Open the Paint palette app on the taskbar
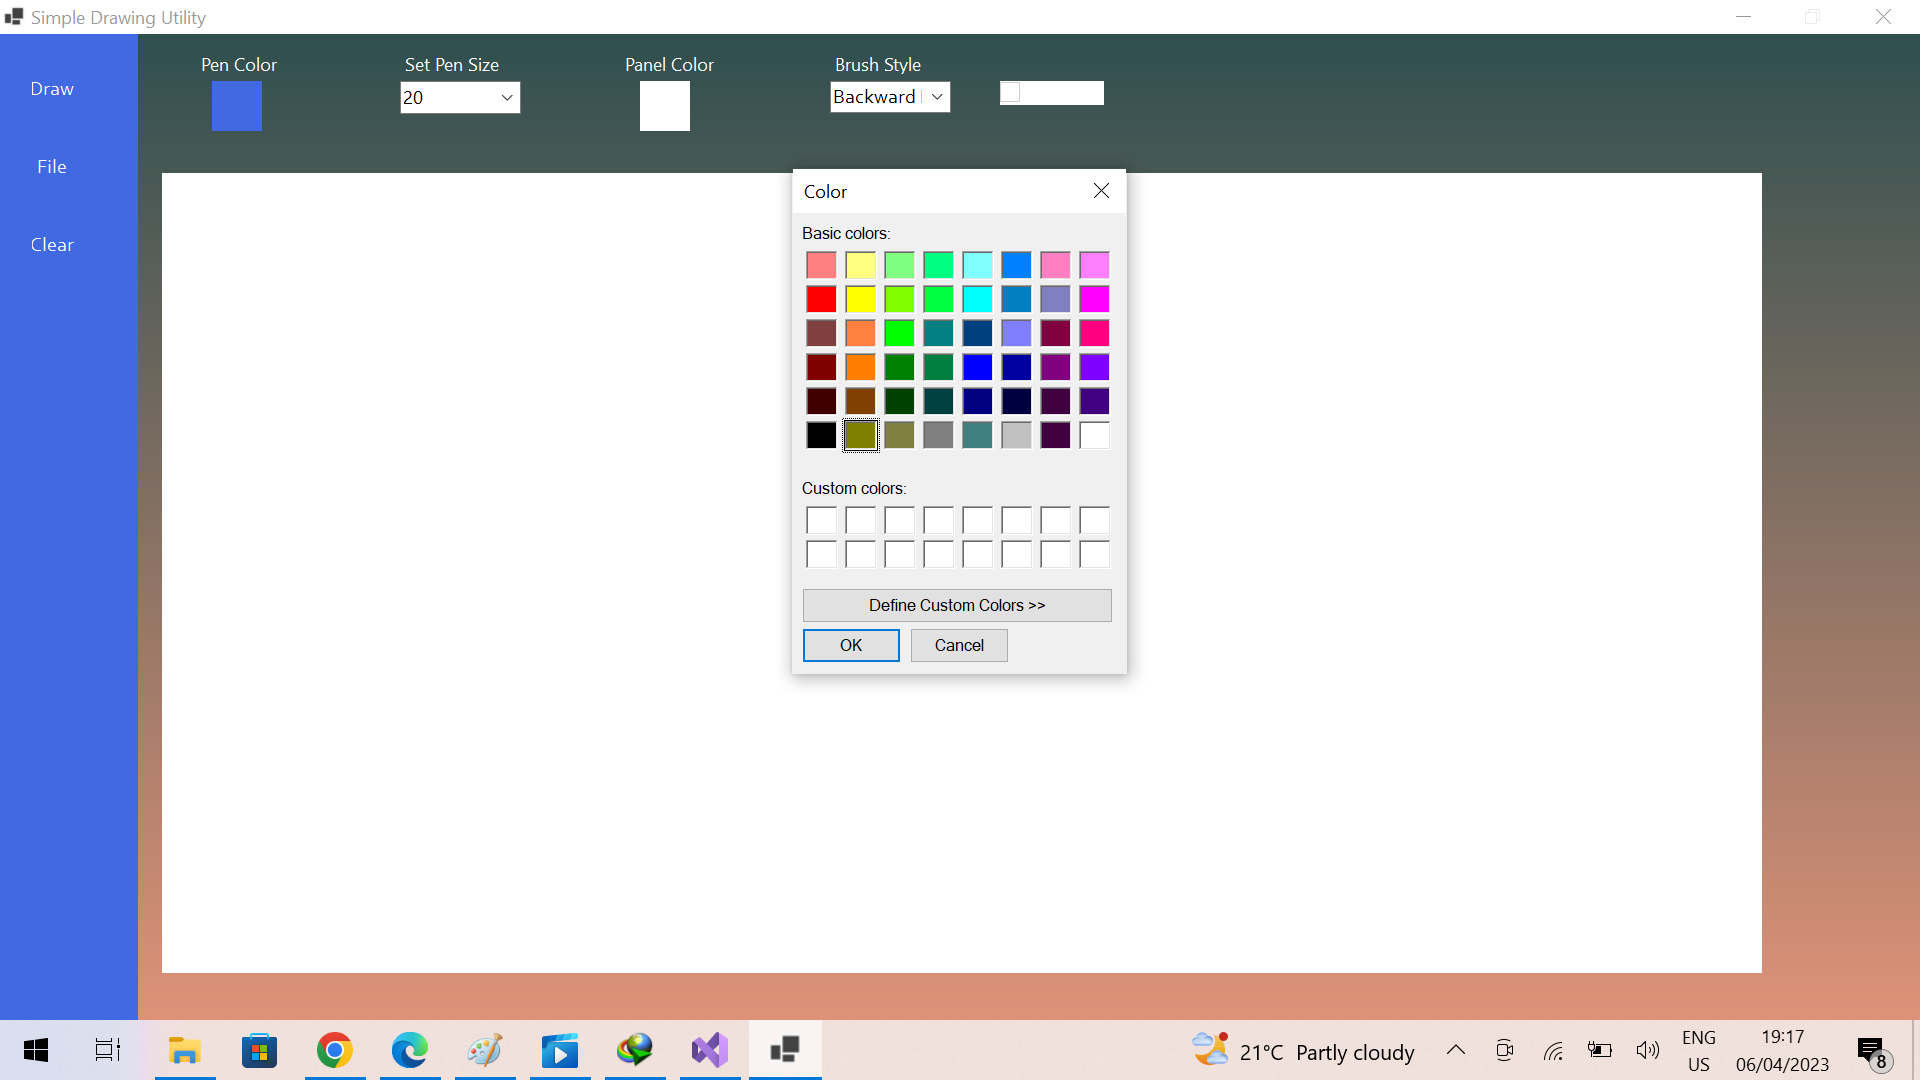Screen dimensions: 1920x1080 (x=485, y=1050)
